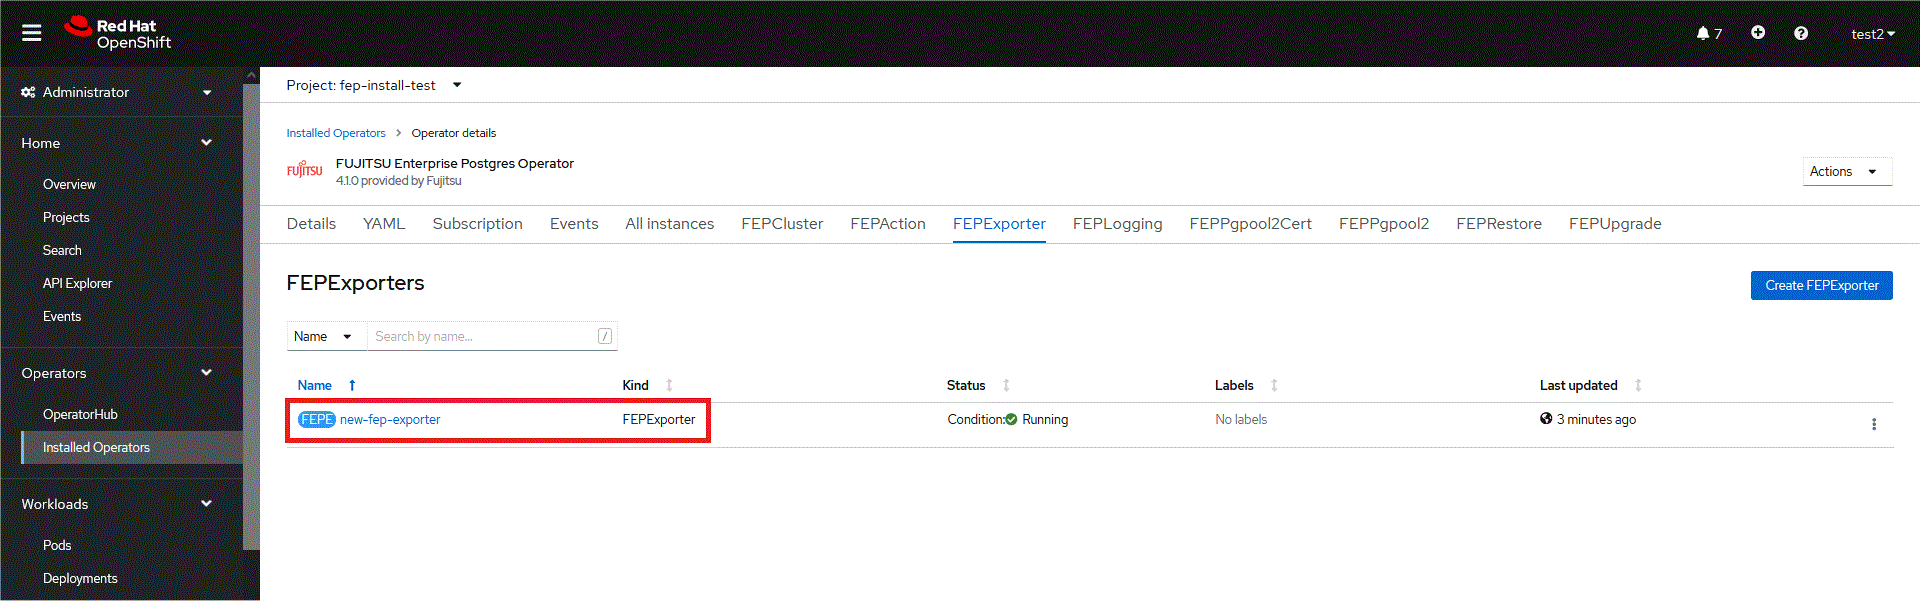Image resolution: width=1920 pixels, height=601 pixels.
Task: Open the FEPCluster tab
Action: pyautogui.click(x=782, y=224)
